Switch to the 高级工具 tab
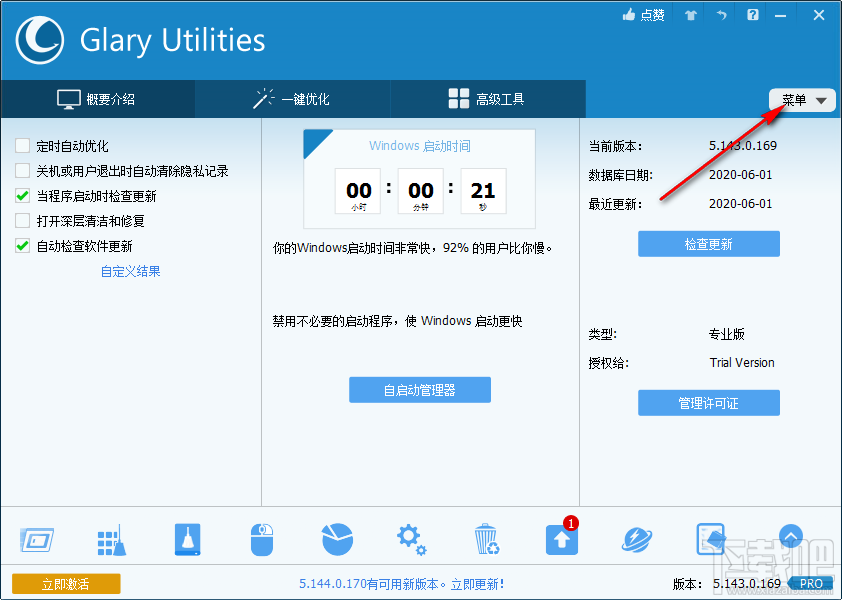842x600 pixels. pyautogui.click(x=486, y=99)
